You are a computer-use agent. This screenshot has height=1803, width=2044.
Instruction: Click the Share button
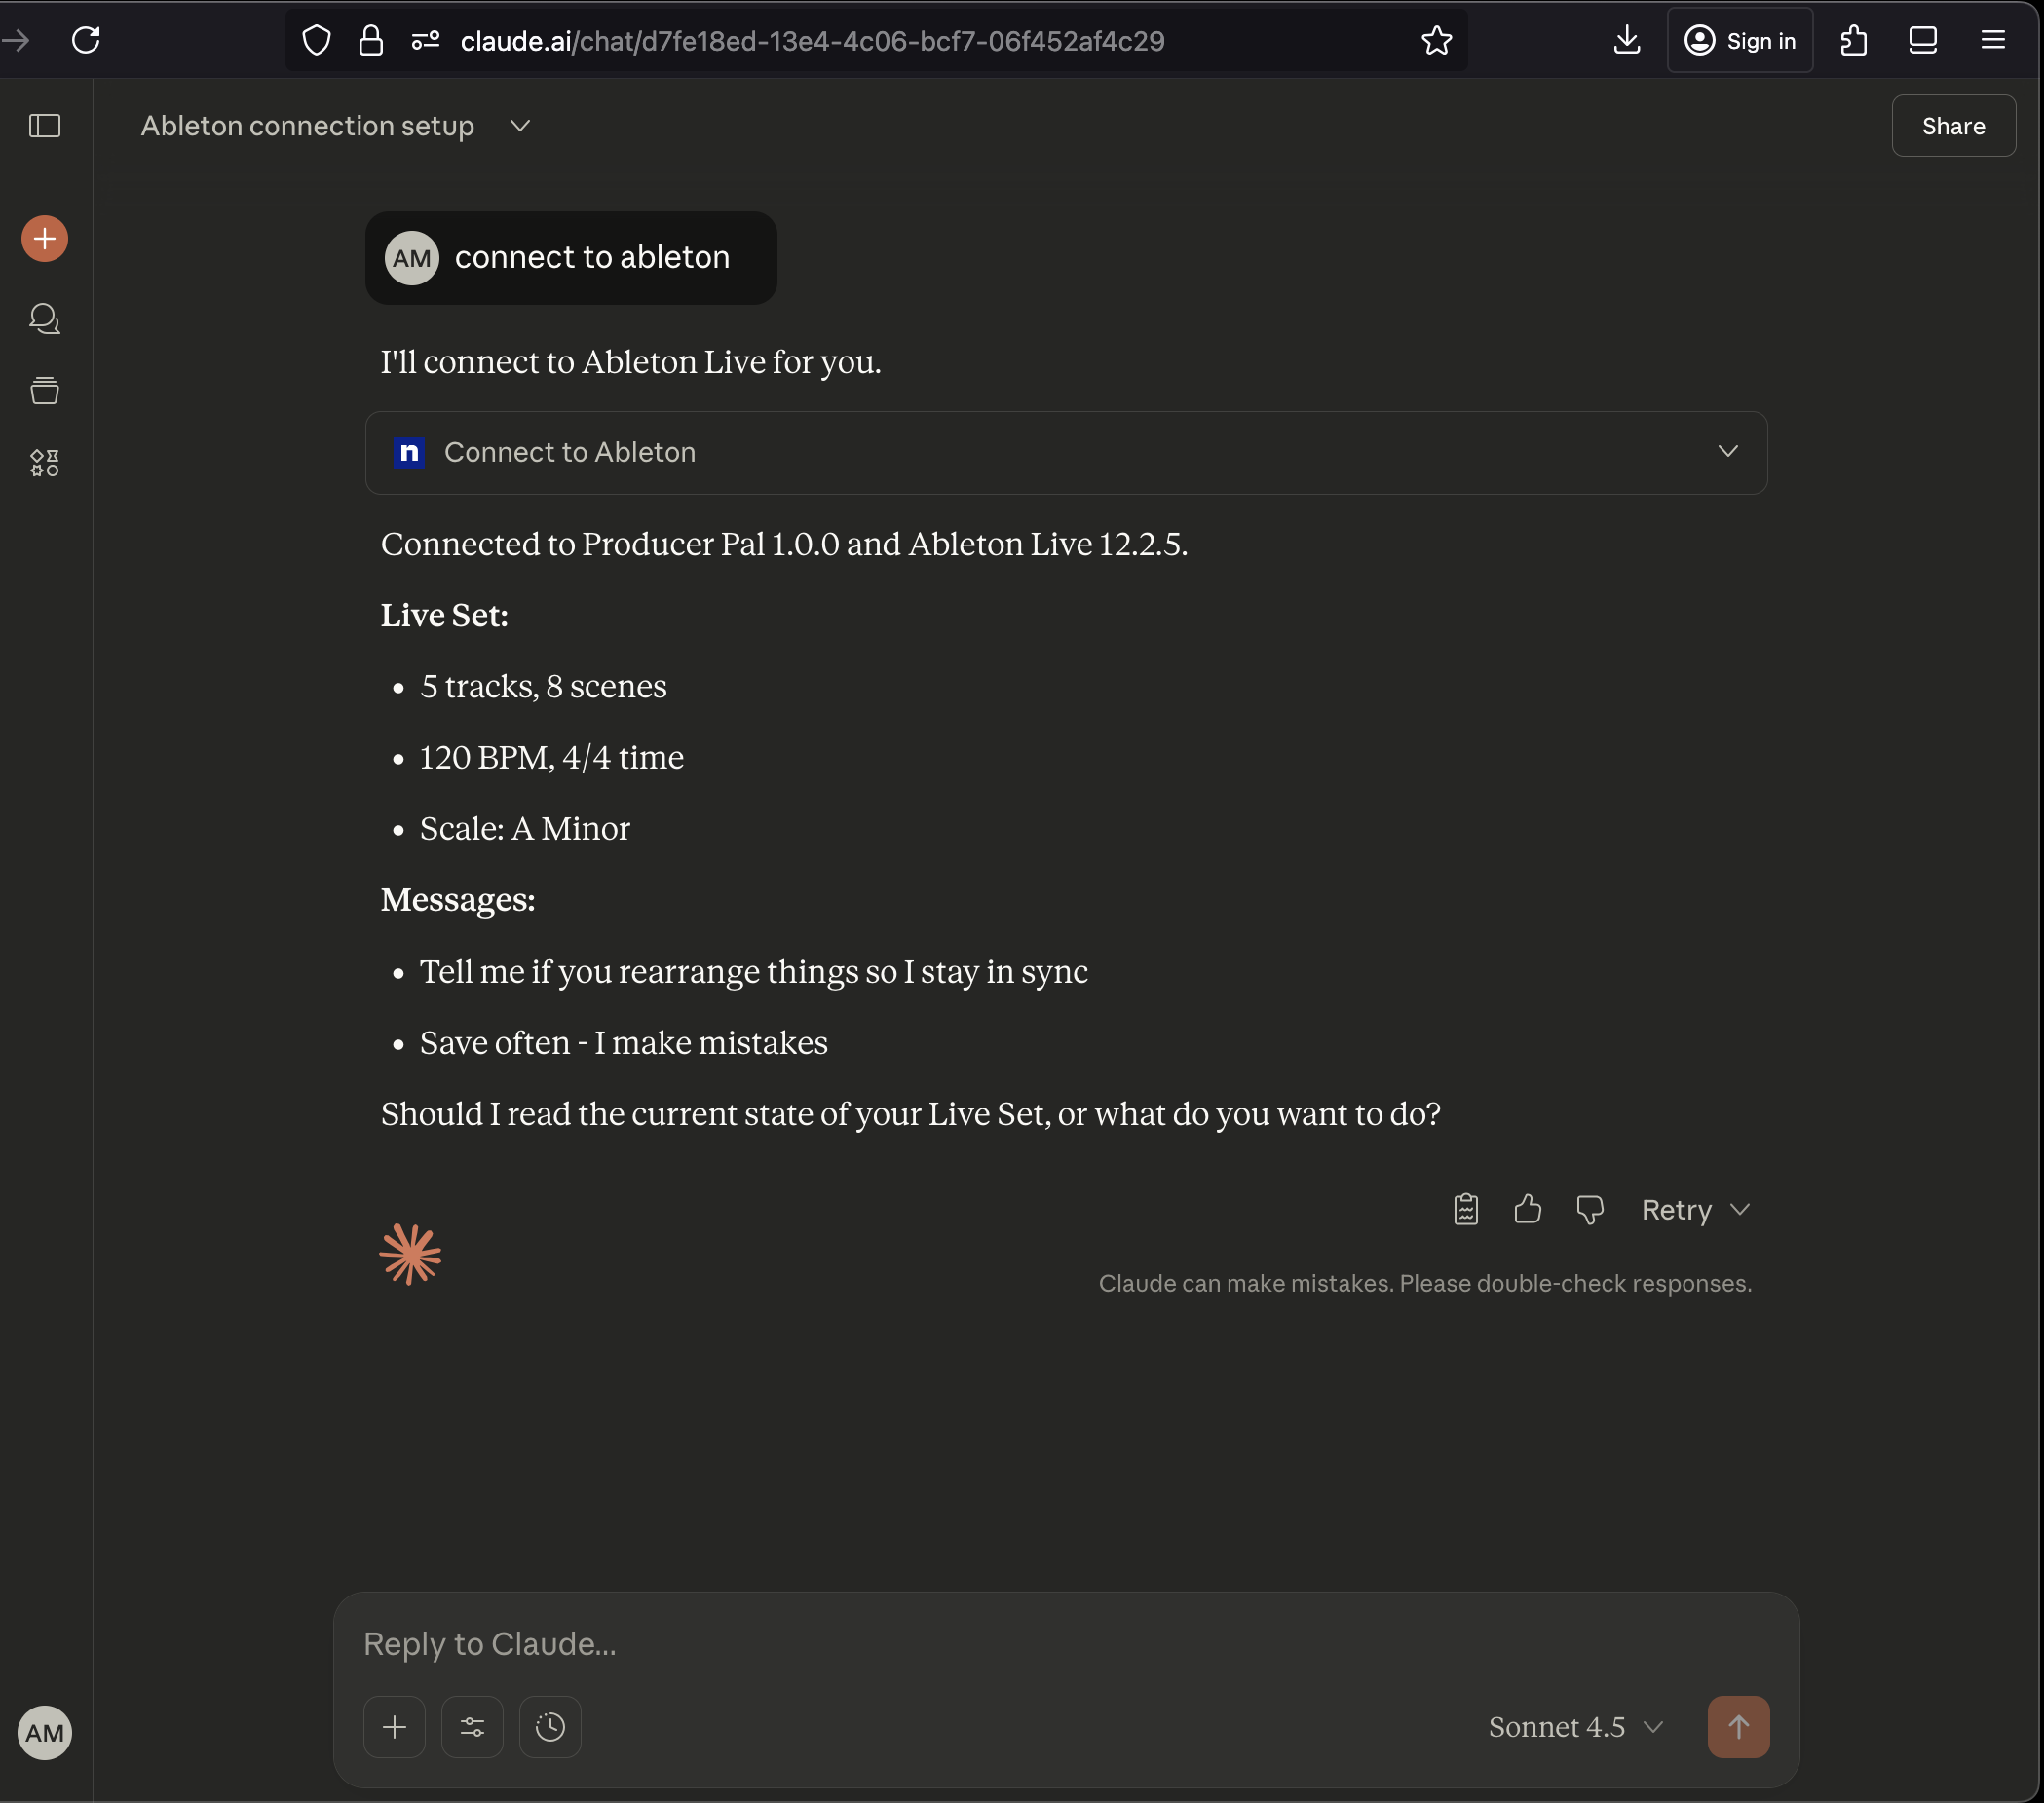click(1953, 125)
